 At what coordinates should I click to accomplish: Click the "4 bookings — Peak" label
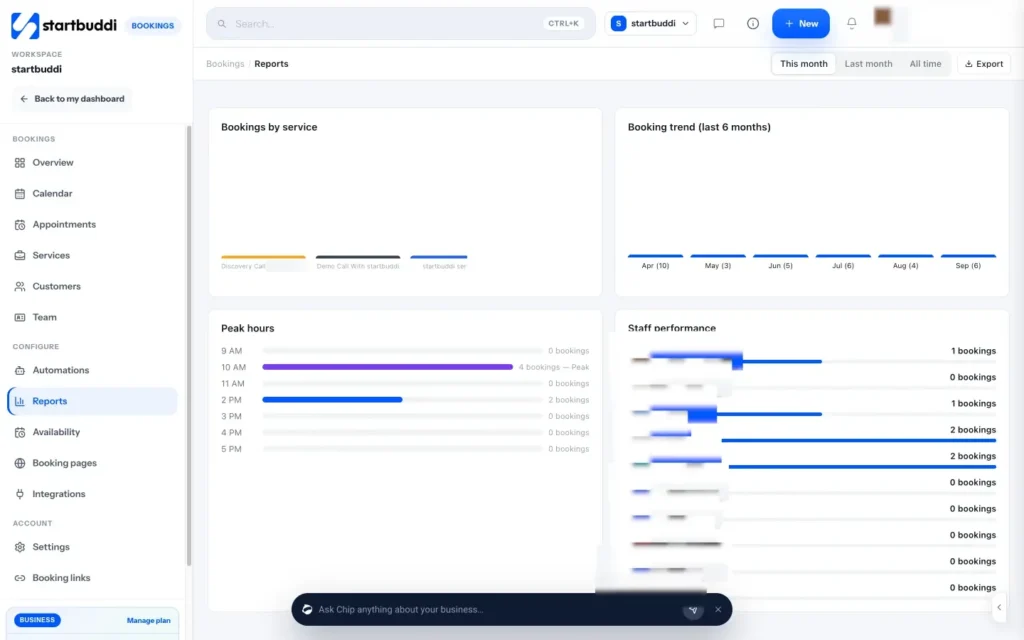554,367
